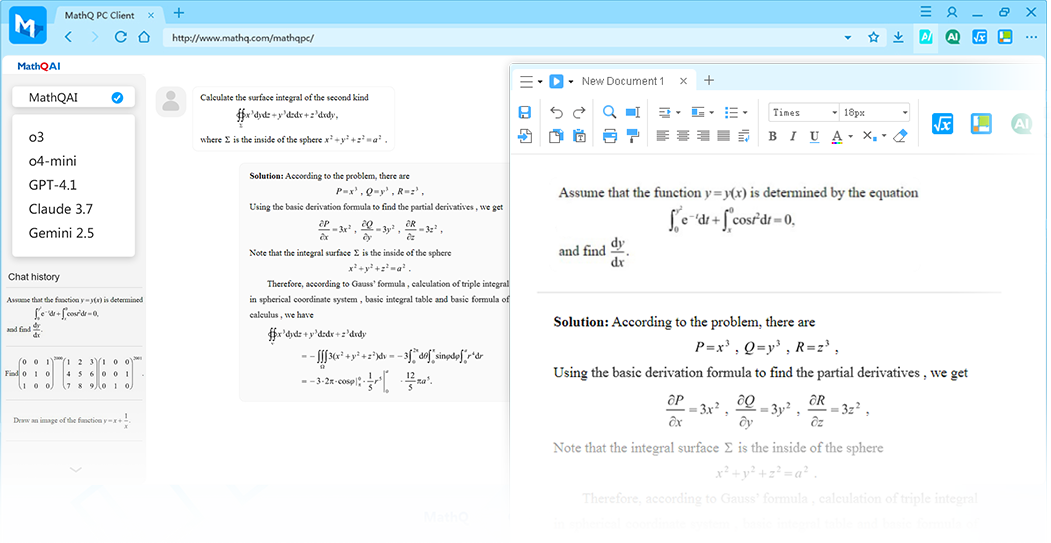
Task: Open the Times font family dropdown
Action: pyautogui.click(x=804, y=113)
